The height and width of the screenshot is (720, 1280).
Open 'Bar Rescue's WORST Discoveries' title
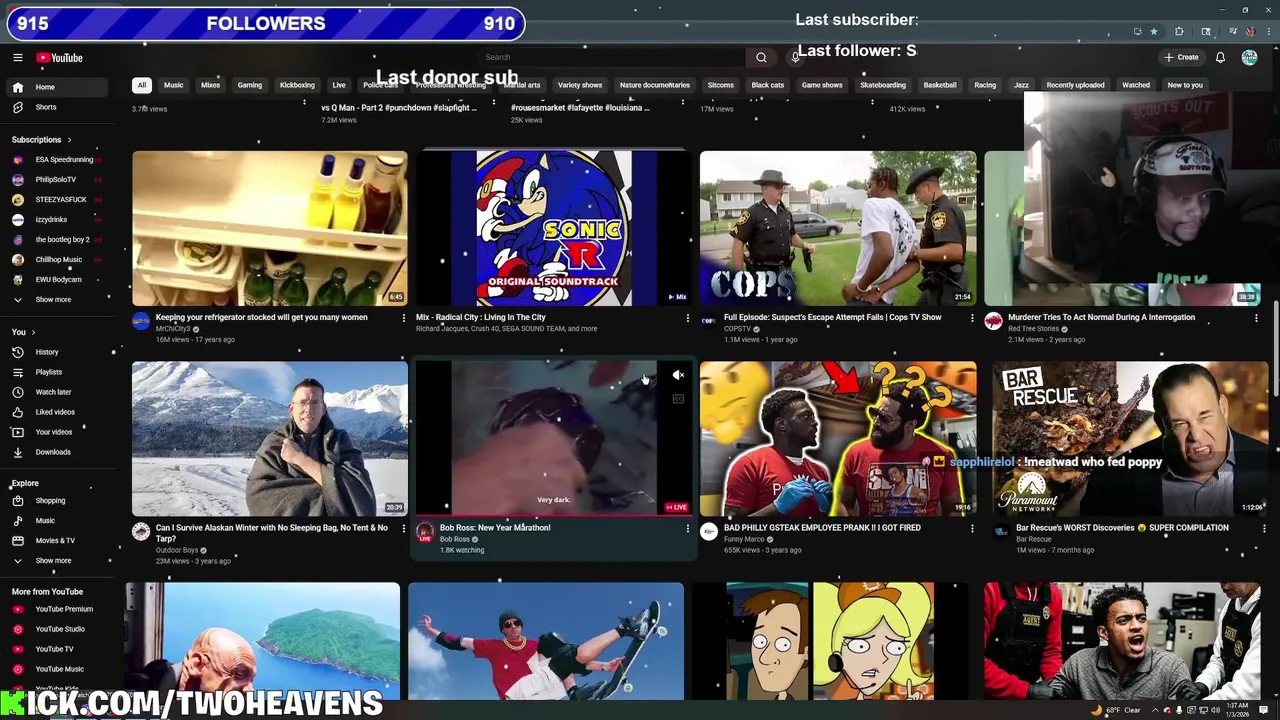click(1122, 528)
